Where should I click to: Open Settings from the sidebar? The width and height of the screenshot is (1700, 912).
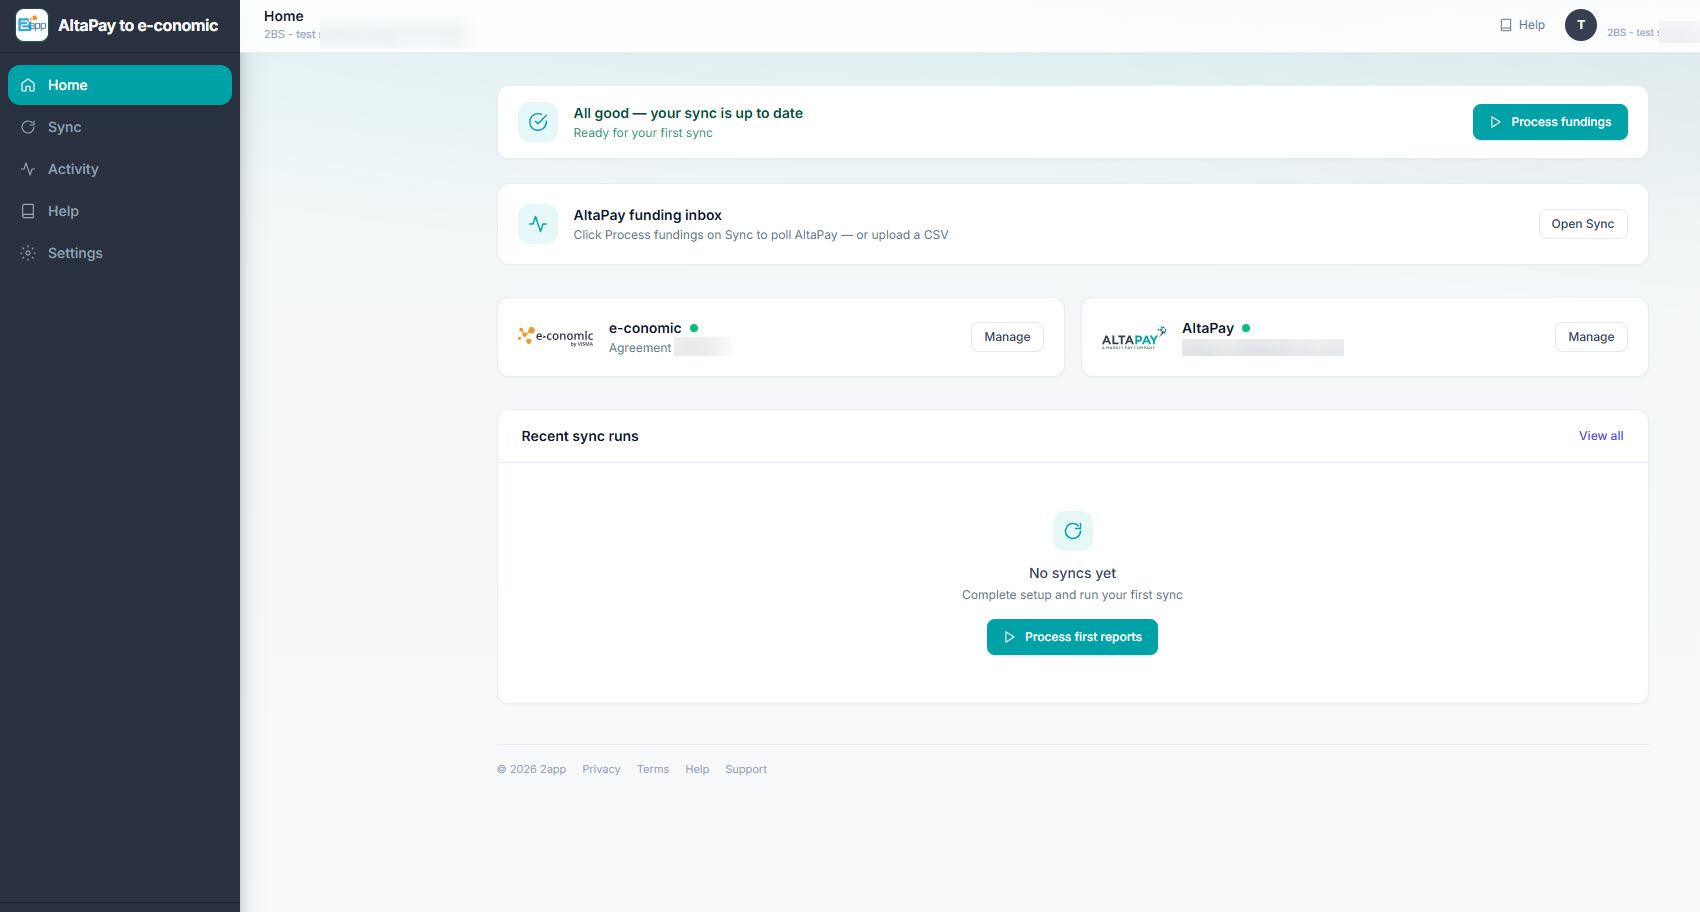(x=120, y=253)
